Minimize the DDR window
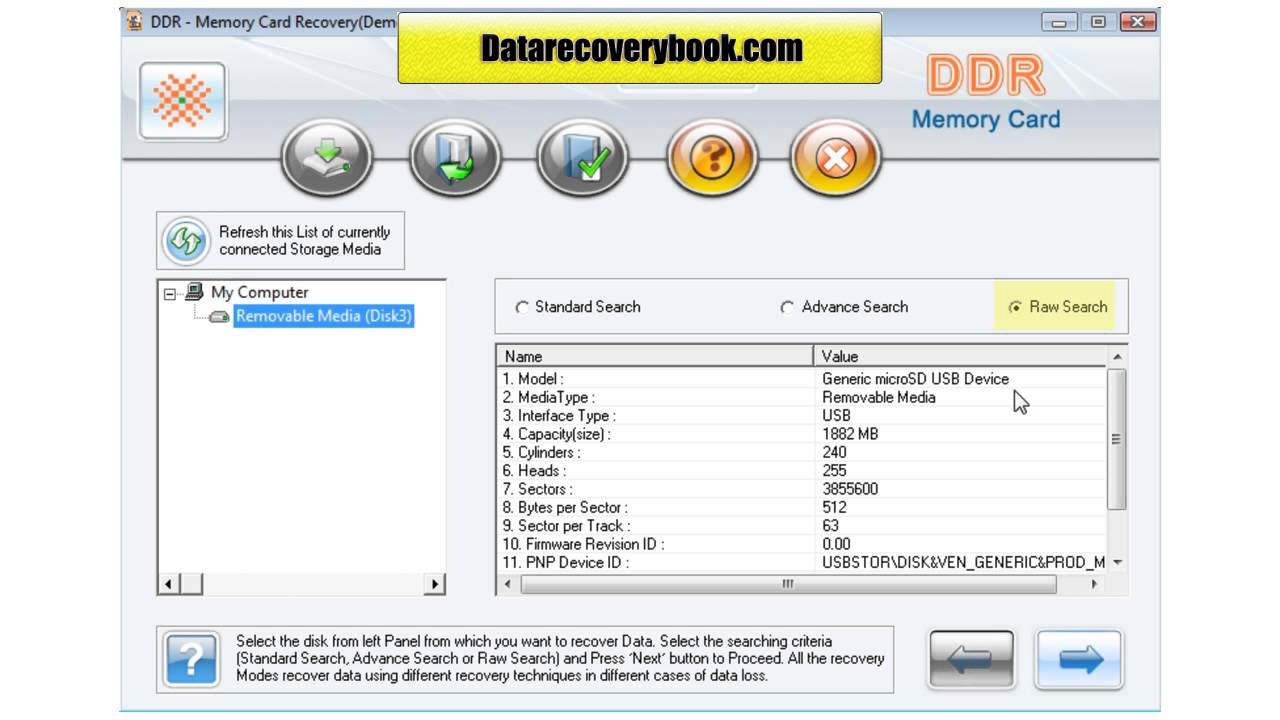This screenshot has height=720, width=1280. [x=1061, y=21]
